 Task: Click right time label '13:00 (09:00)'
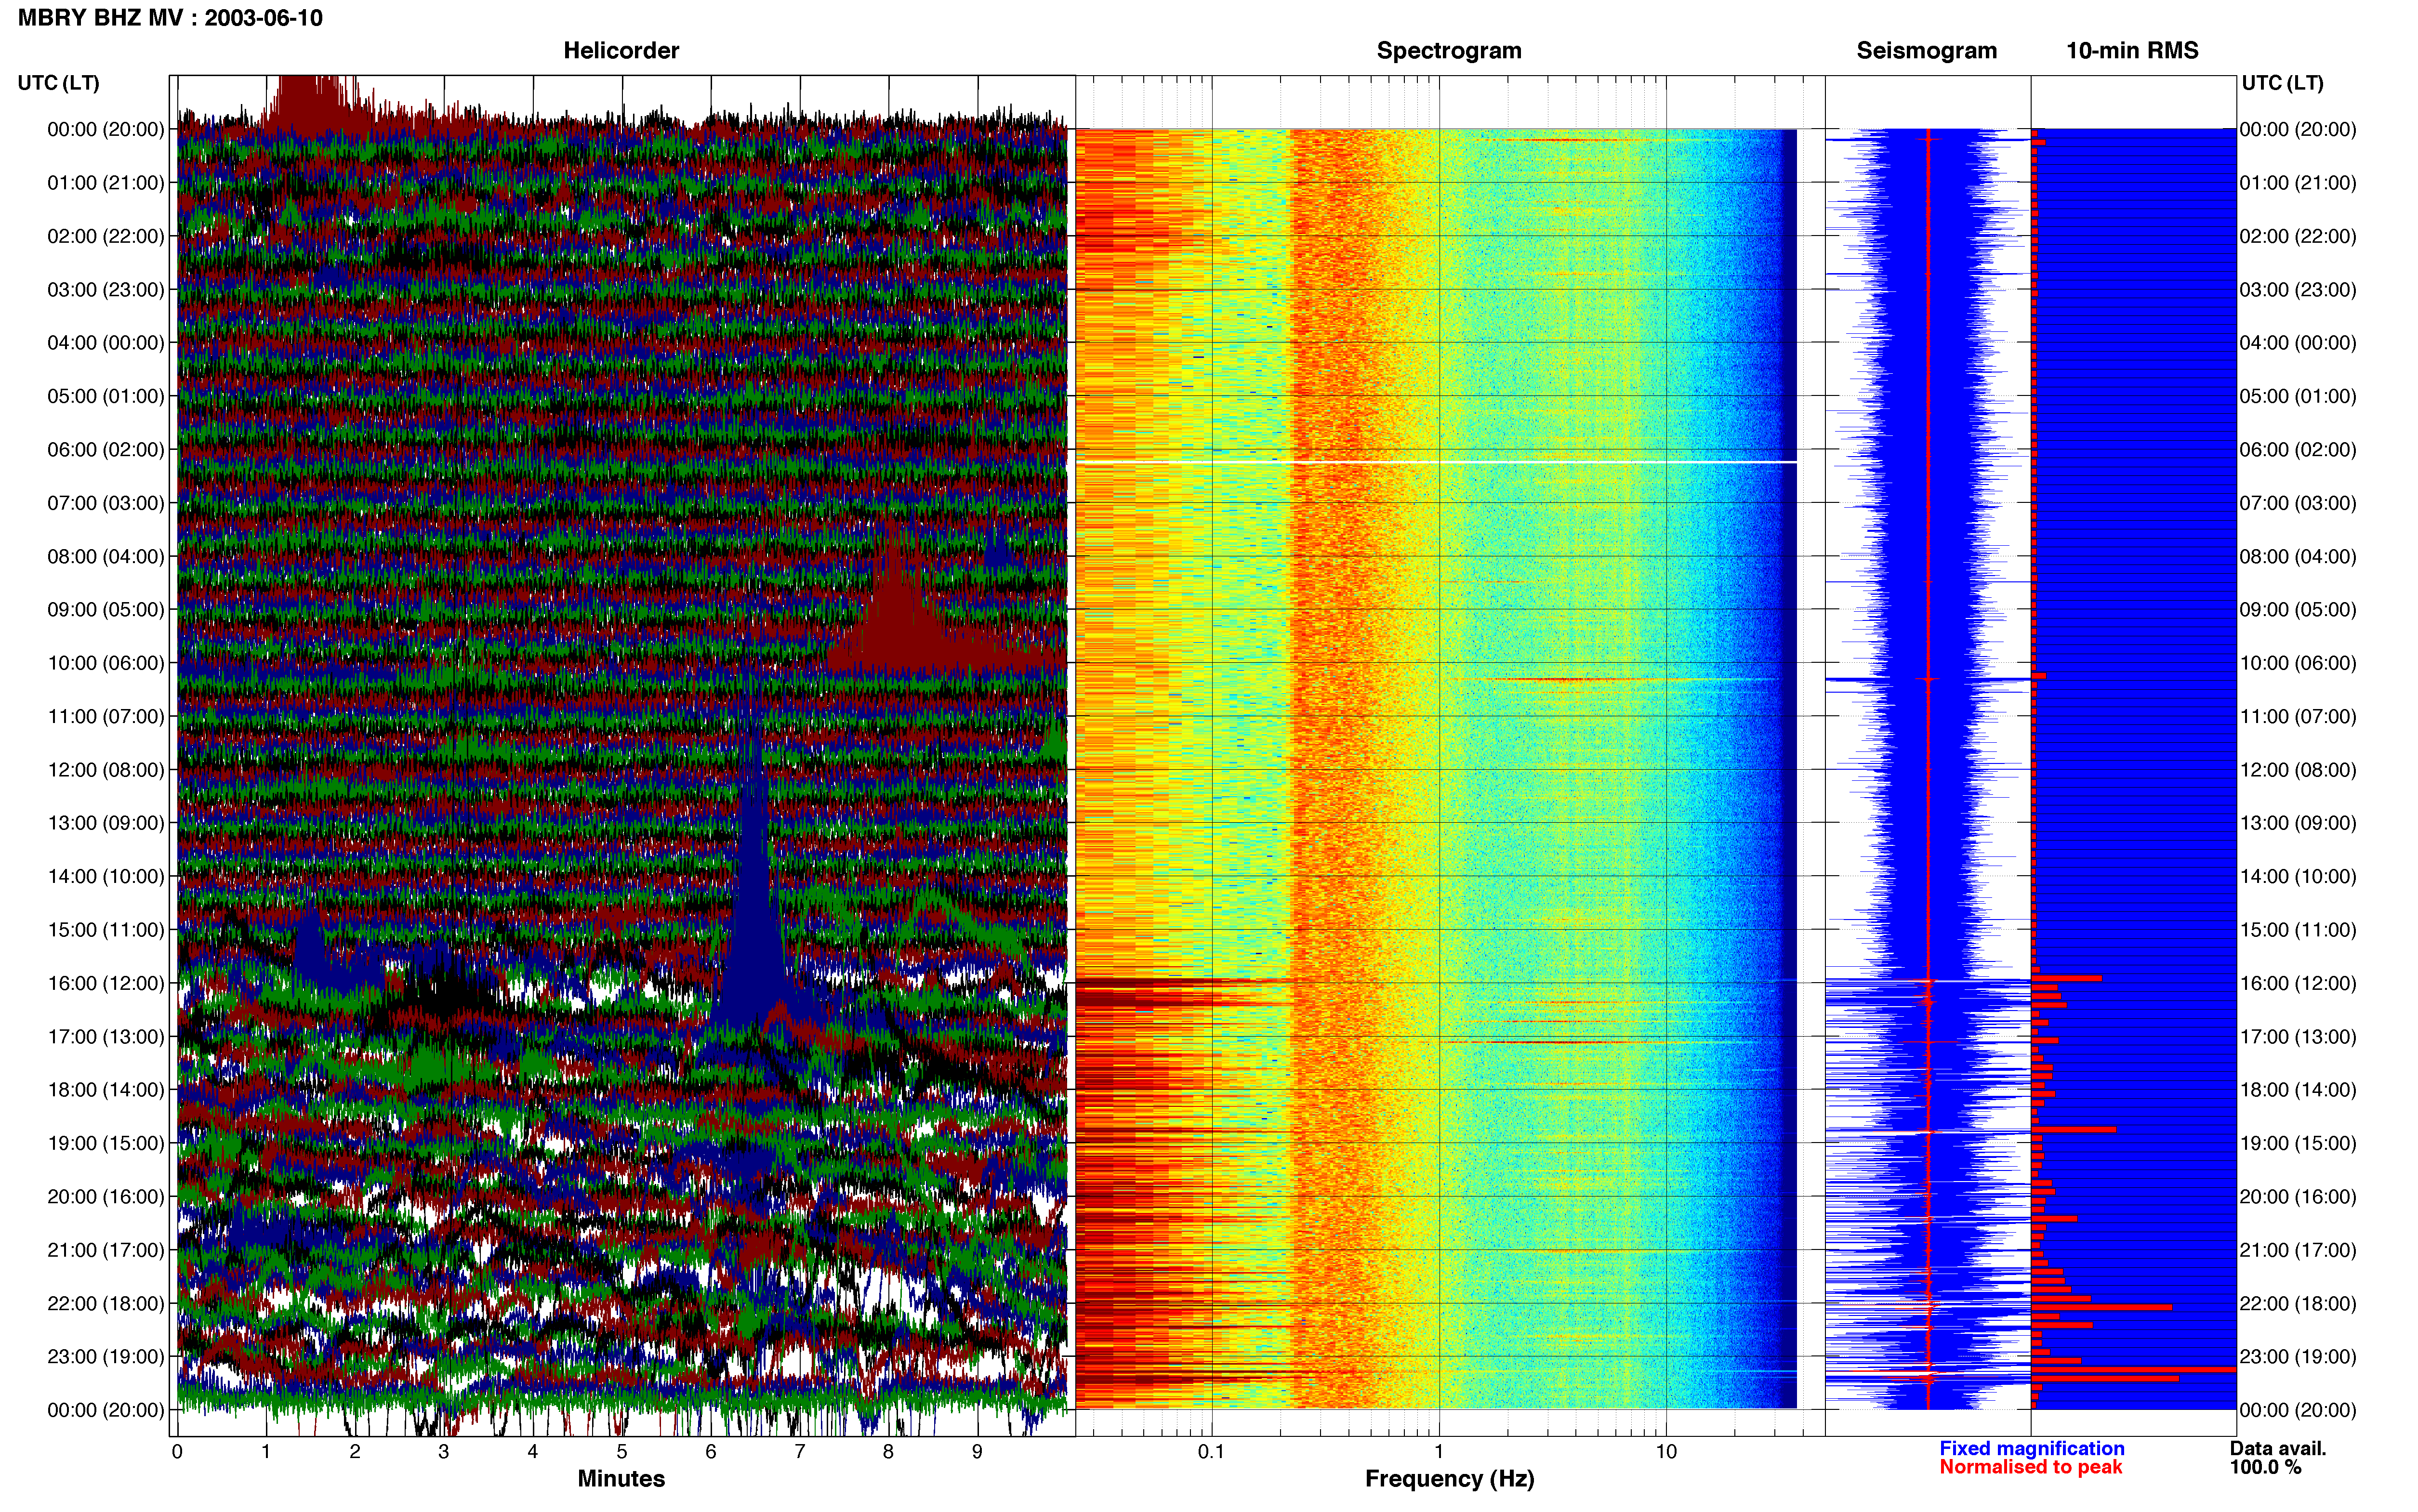tap(2298, 823)
